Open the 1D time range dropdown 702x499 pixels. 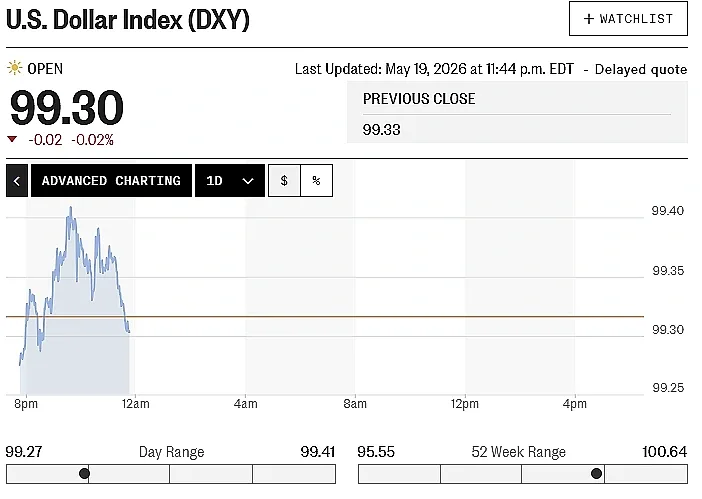click(230, 180)
